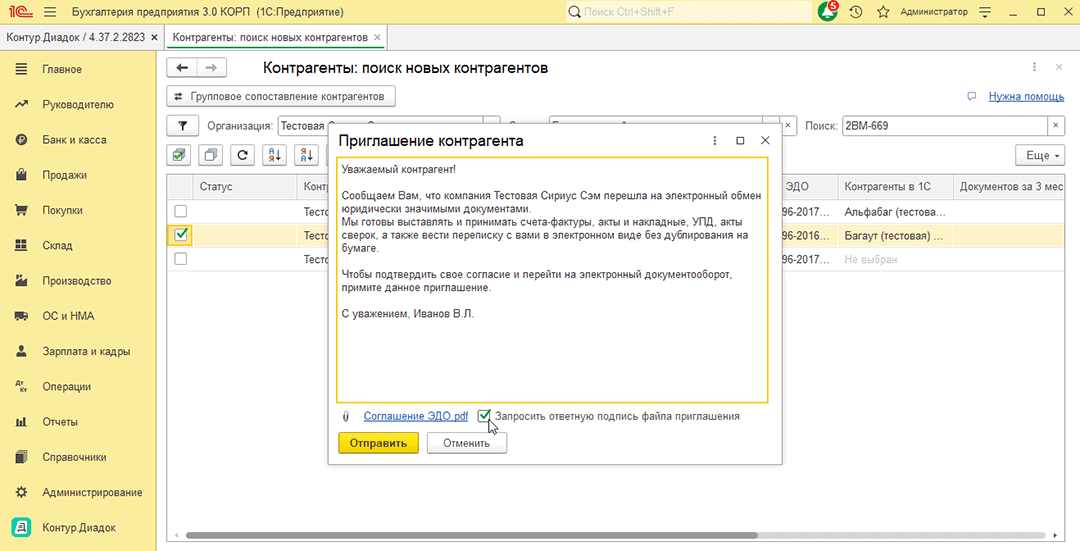
Task: Sort by Документов за 3 мес column header
Action: click(x=1011, y=187)
